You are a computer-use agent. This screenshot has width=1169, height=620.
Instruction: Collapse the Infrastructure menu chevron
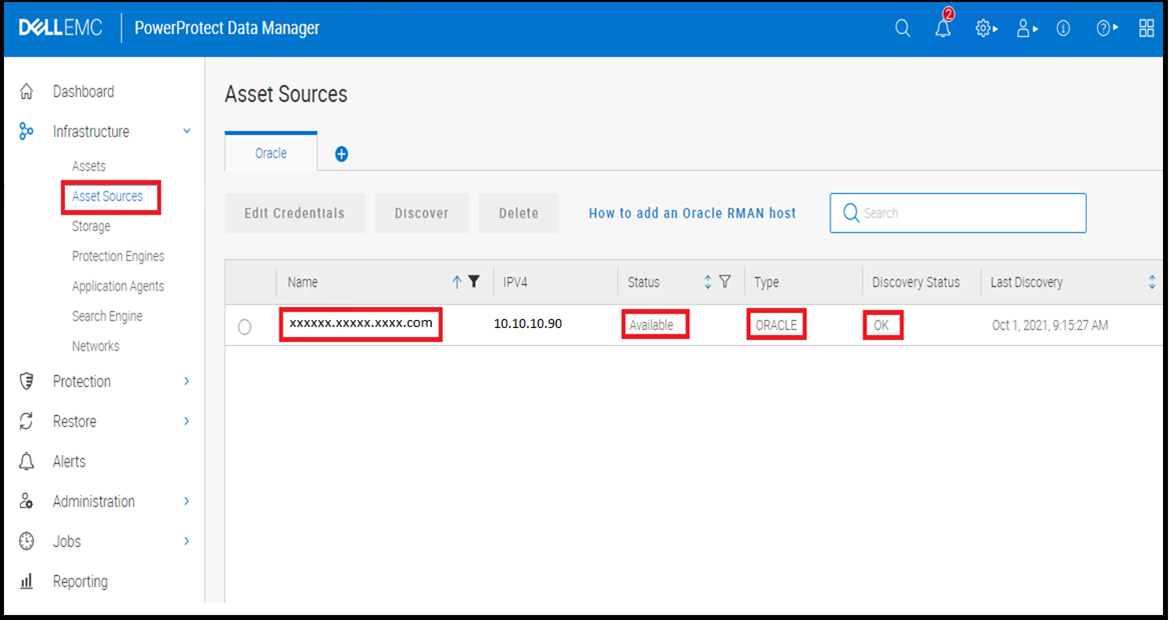pyautogui.click(x=186, y=131)
